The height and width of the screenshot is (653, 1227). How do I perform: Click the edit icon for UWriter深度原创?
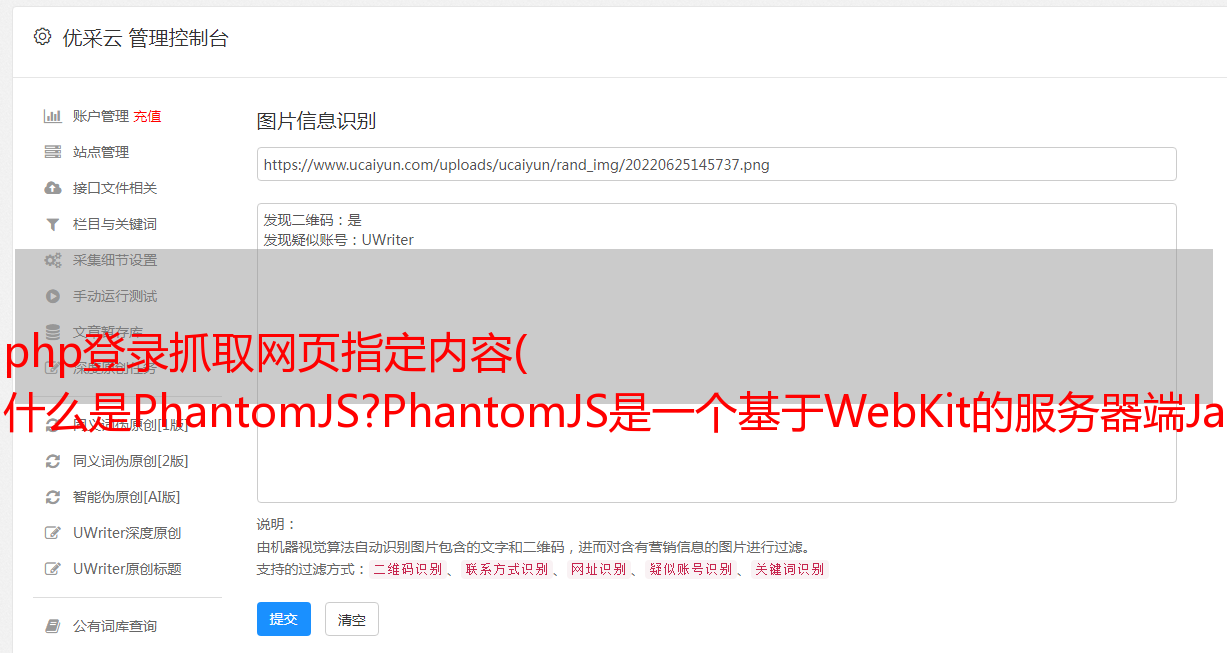click(53, 533)
